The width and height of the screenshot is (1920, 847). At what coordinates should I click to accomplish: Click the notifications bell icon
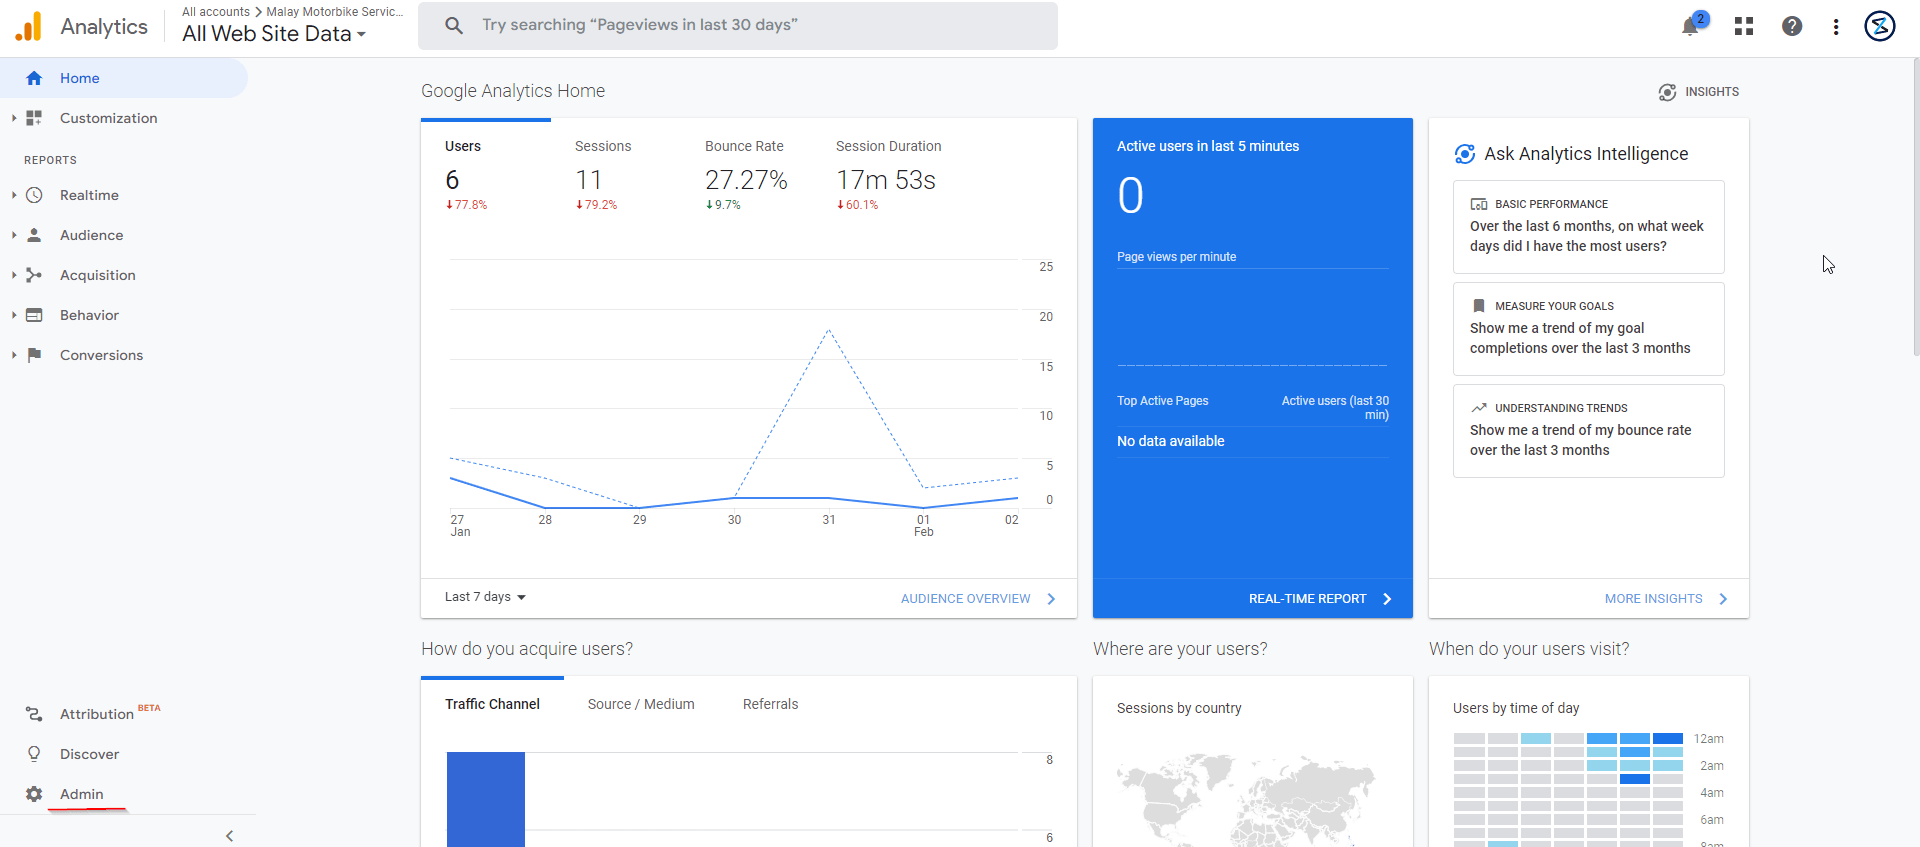point(1691,26)
